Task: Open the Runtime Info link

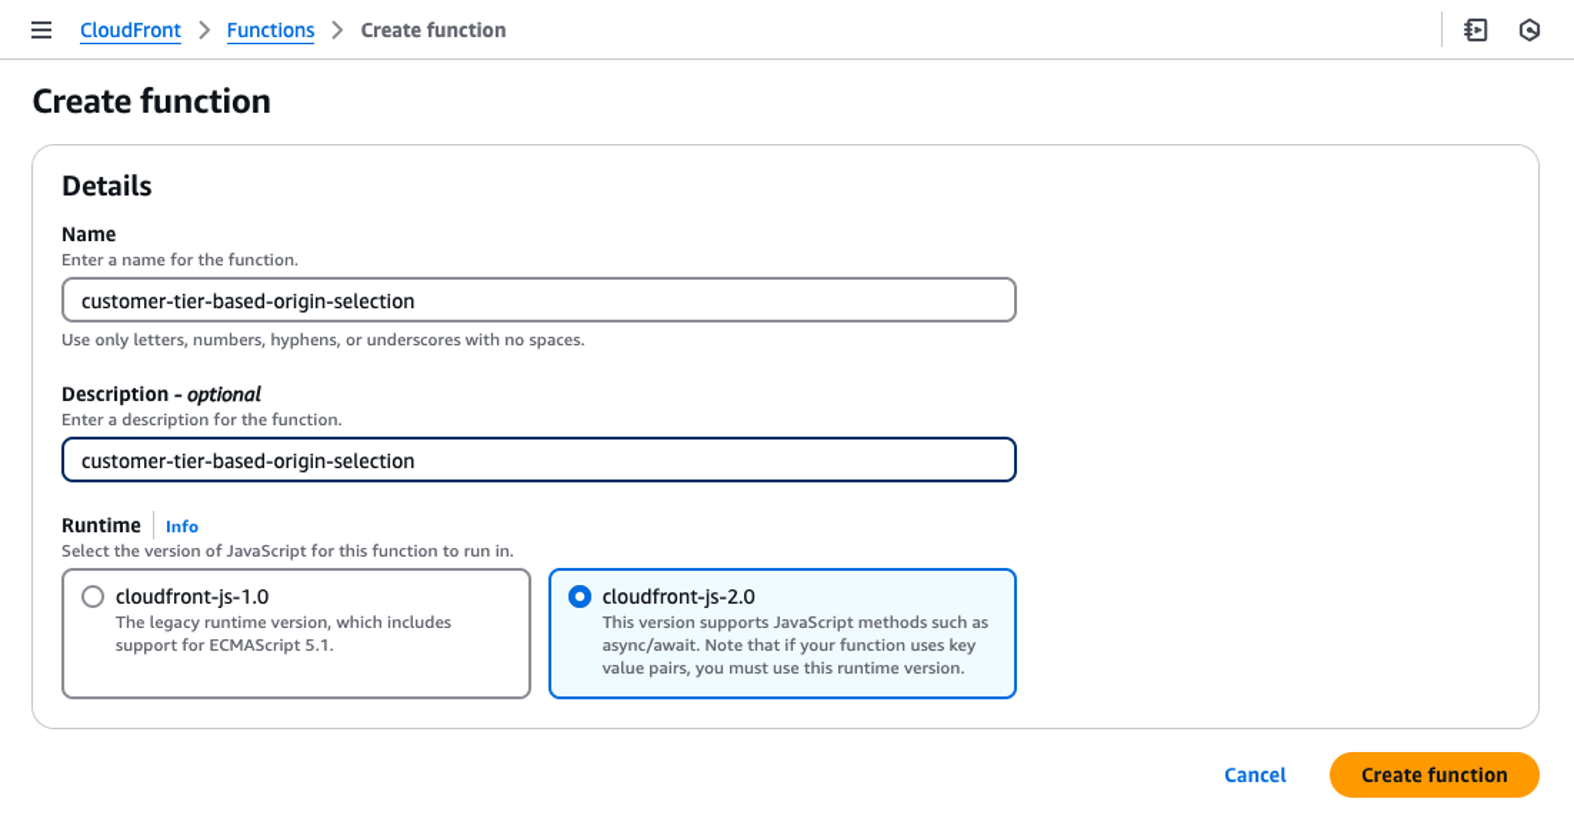Action: point(182,526)
